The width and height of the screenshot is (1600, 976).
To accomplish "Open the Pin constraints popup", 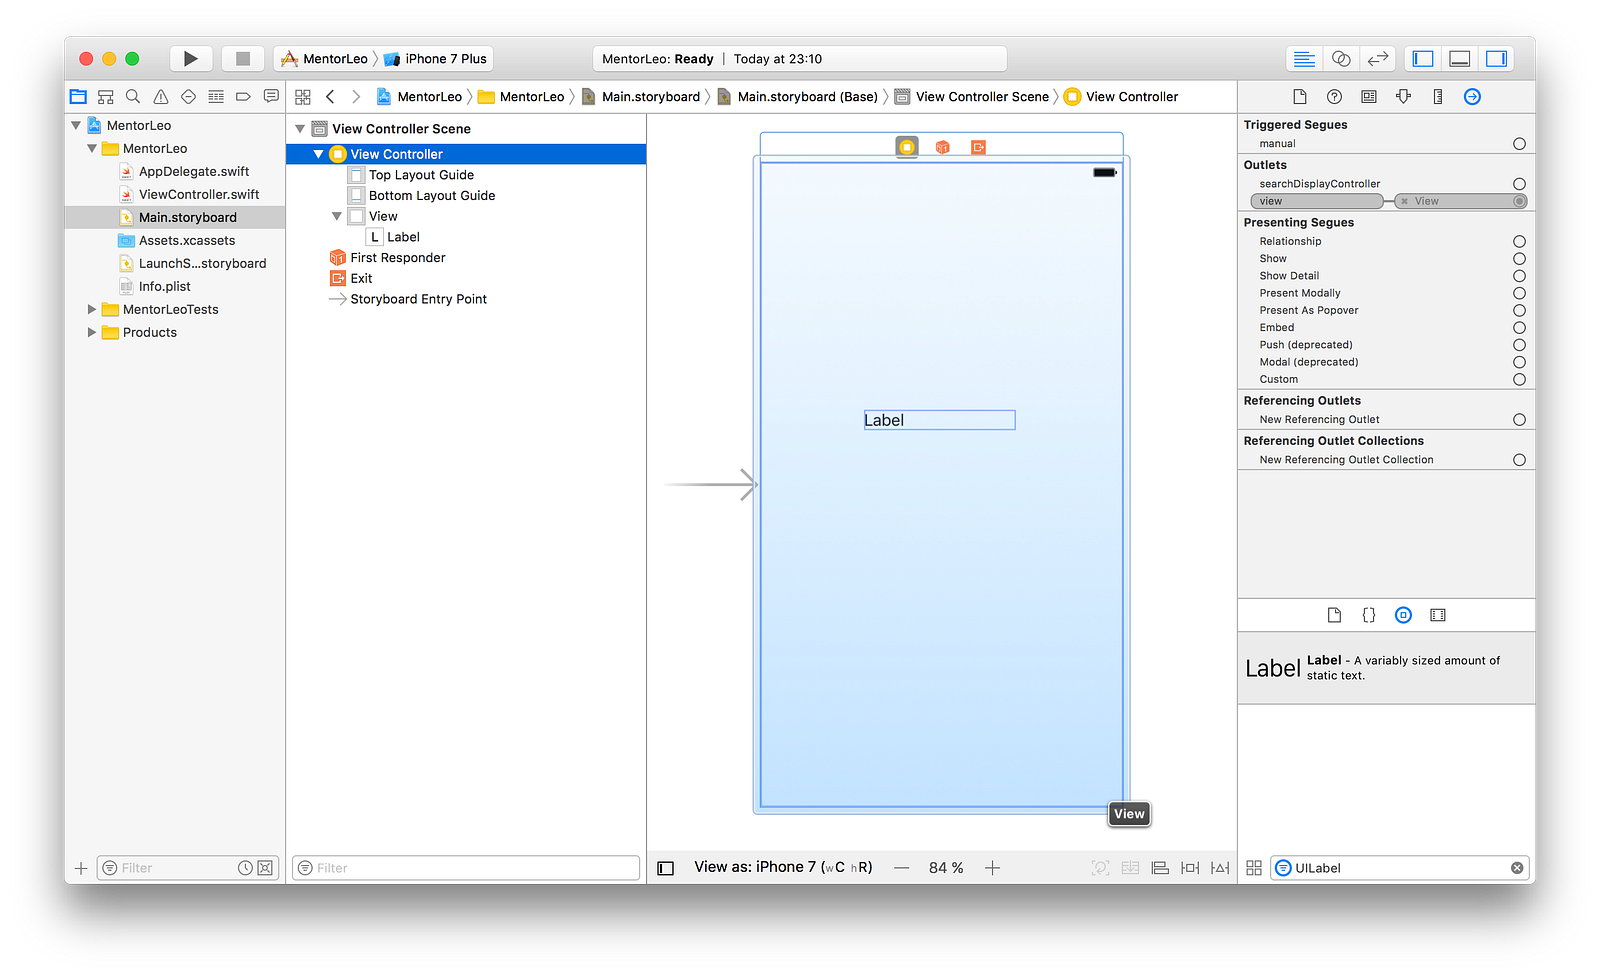I will (1190, 868).
